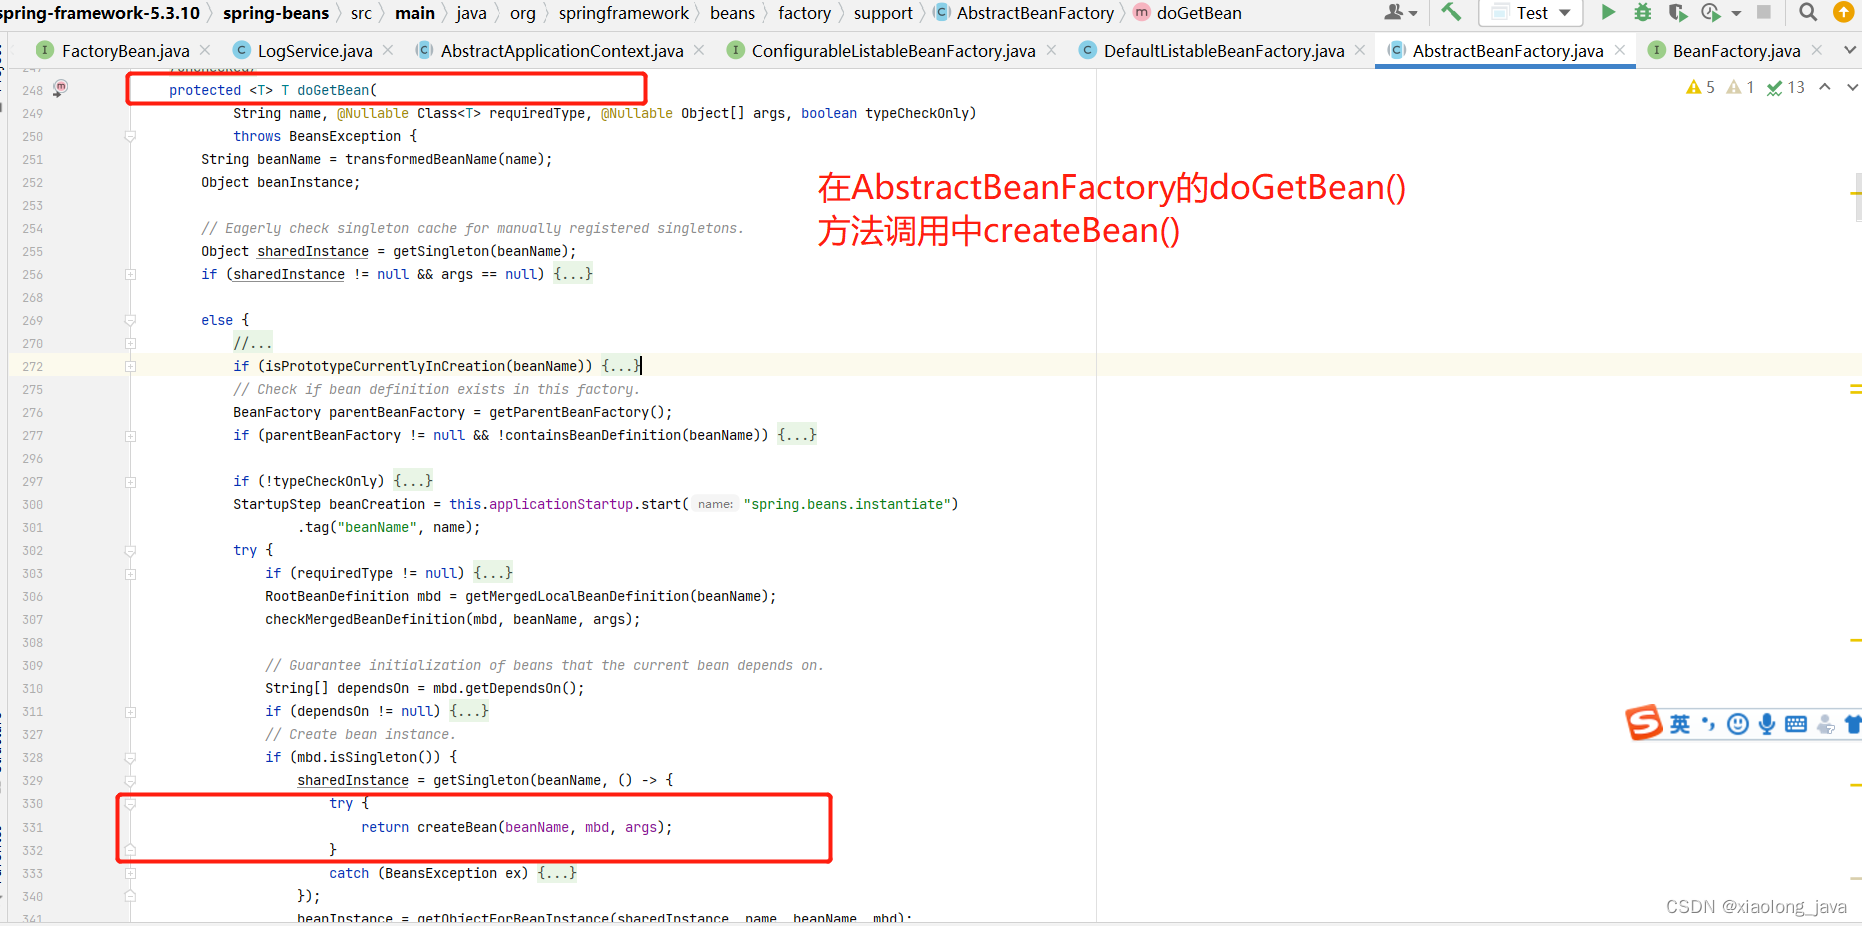Go to previous highlighted error arrow
This screenshot has width=1862, height=926.
click(x=1825, y=87)
